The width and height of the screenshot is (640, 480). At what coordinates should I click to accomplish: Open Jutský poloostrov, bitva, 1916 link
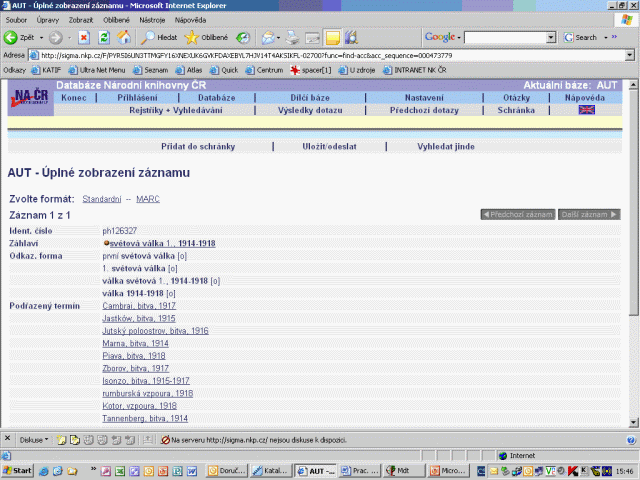pyautogui.click(x=155, y=331)
